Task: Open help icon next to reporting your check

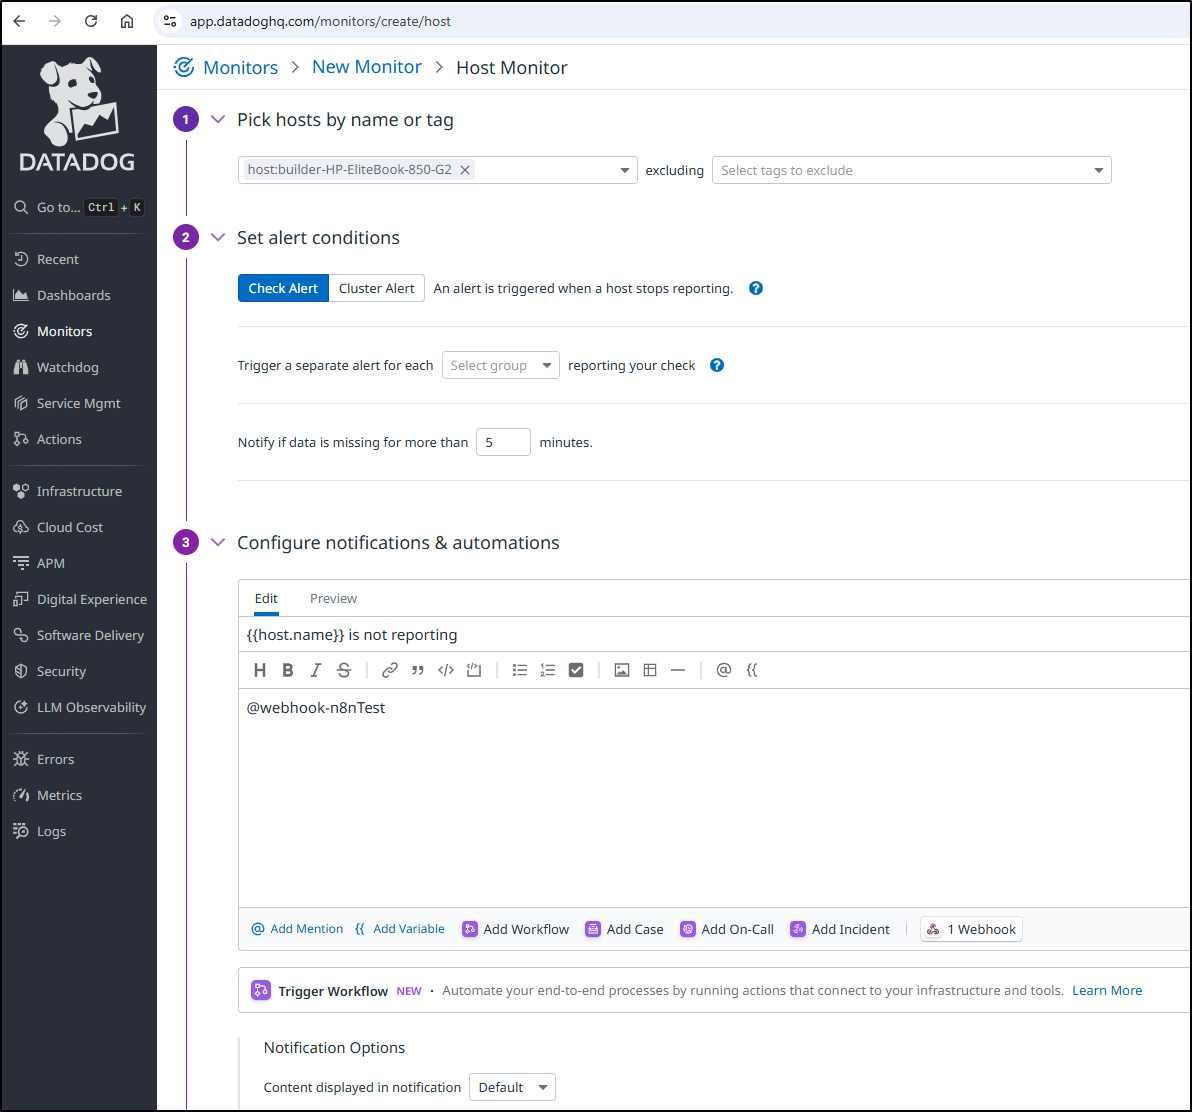Action: [717, 366]
